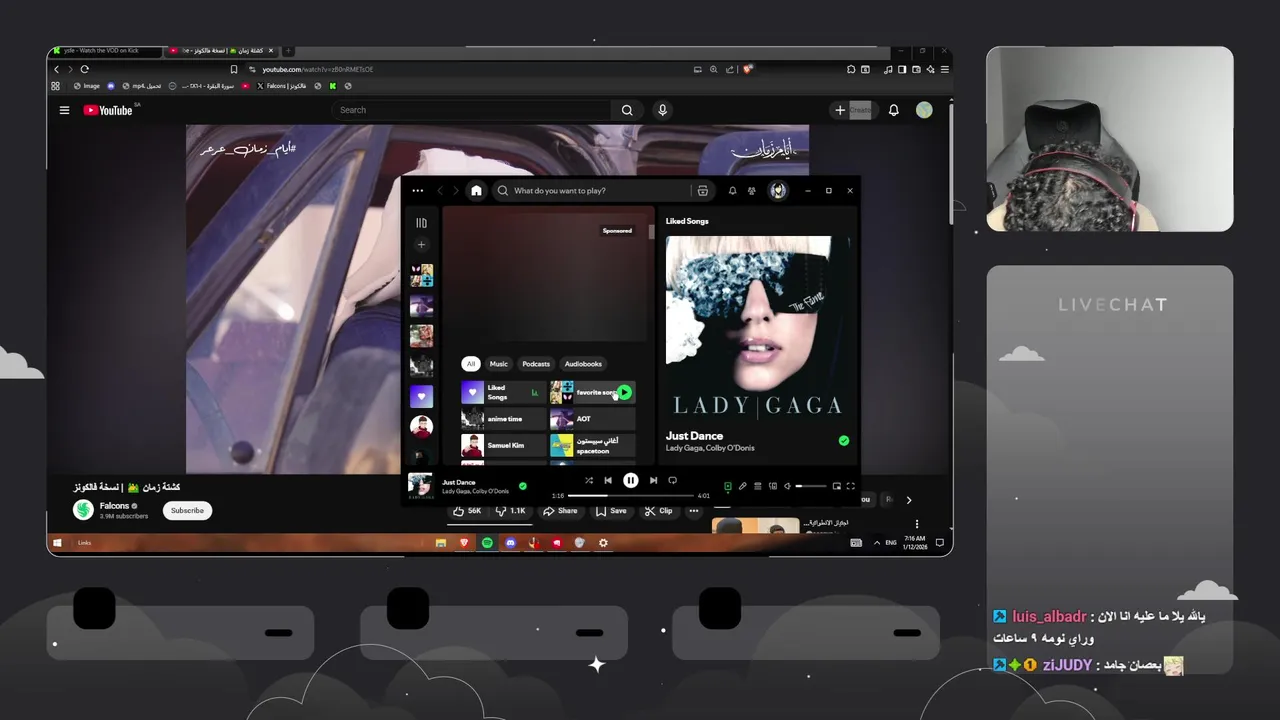Open Spotify notifications bell

(x=732, y=191)
